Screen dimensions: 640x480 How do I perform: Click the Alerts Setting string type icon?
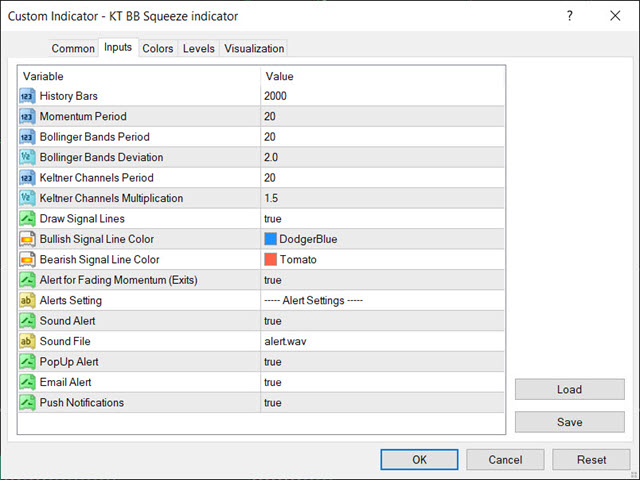click(x=27, y=300)
